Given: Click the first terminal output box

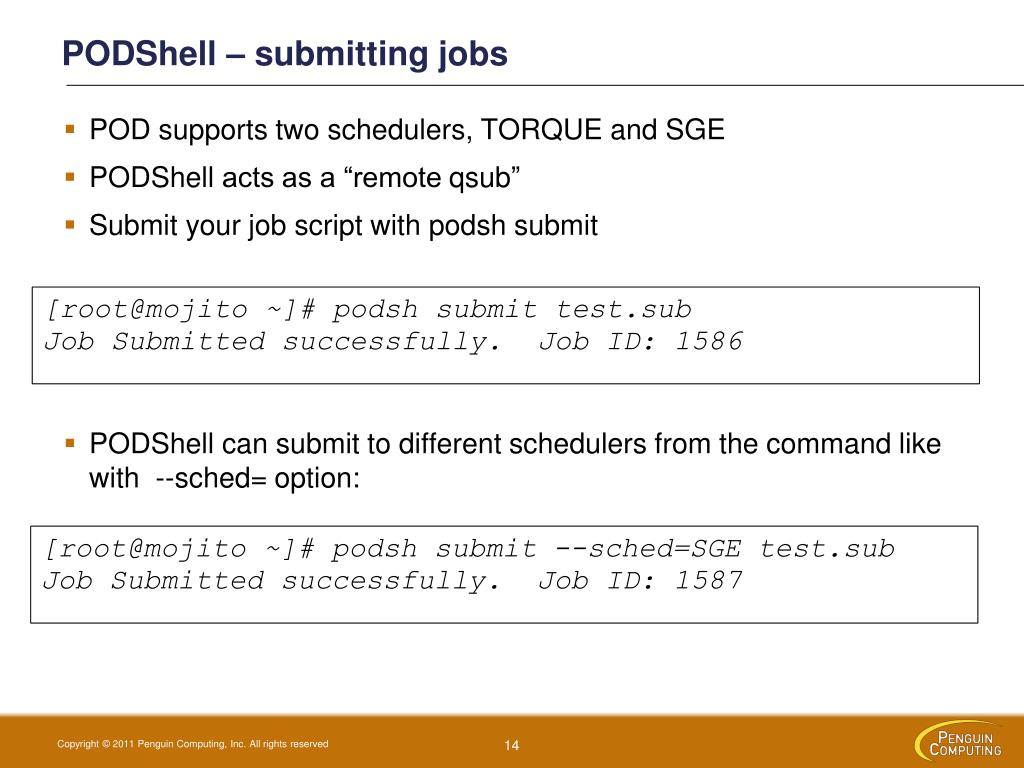Looking at the screenshot, I should 505,335.
